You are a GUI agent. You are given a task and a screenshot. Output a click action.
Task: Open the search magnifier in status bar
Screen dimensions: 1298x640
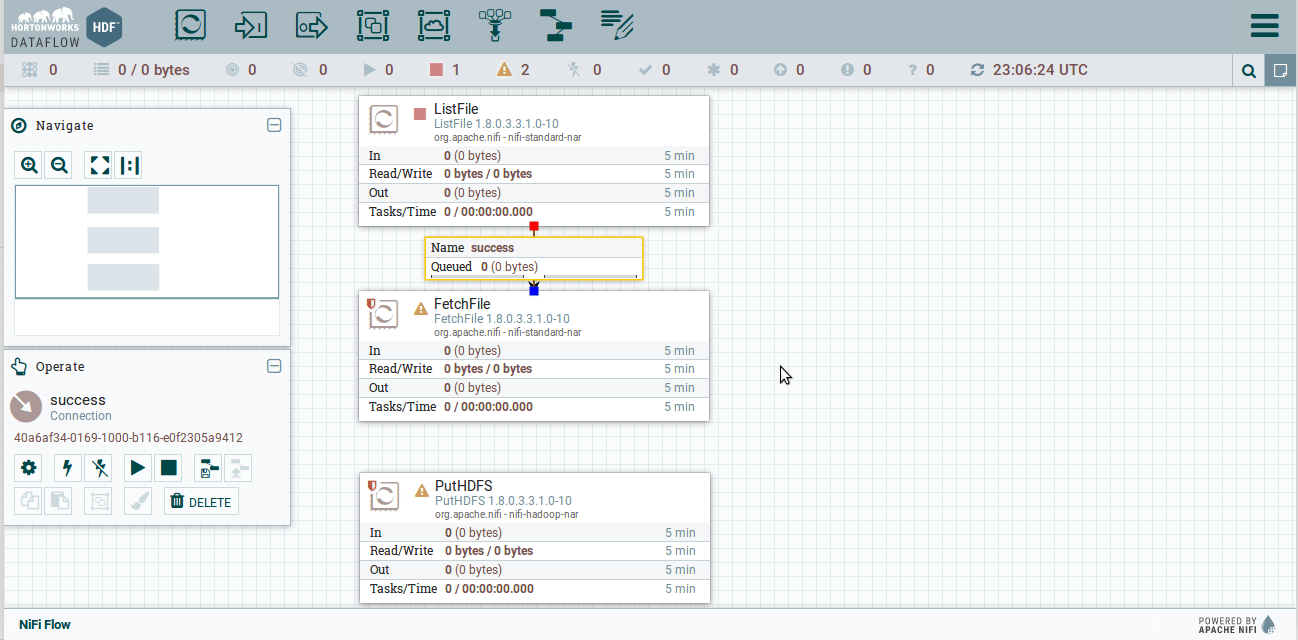coord(1248,71)
